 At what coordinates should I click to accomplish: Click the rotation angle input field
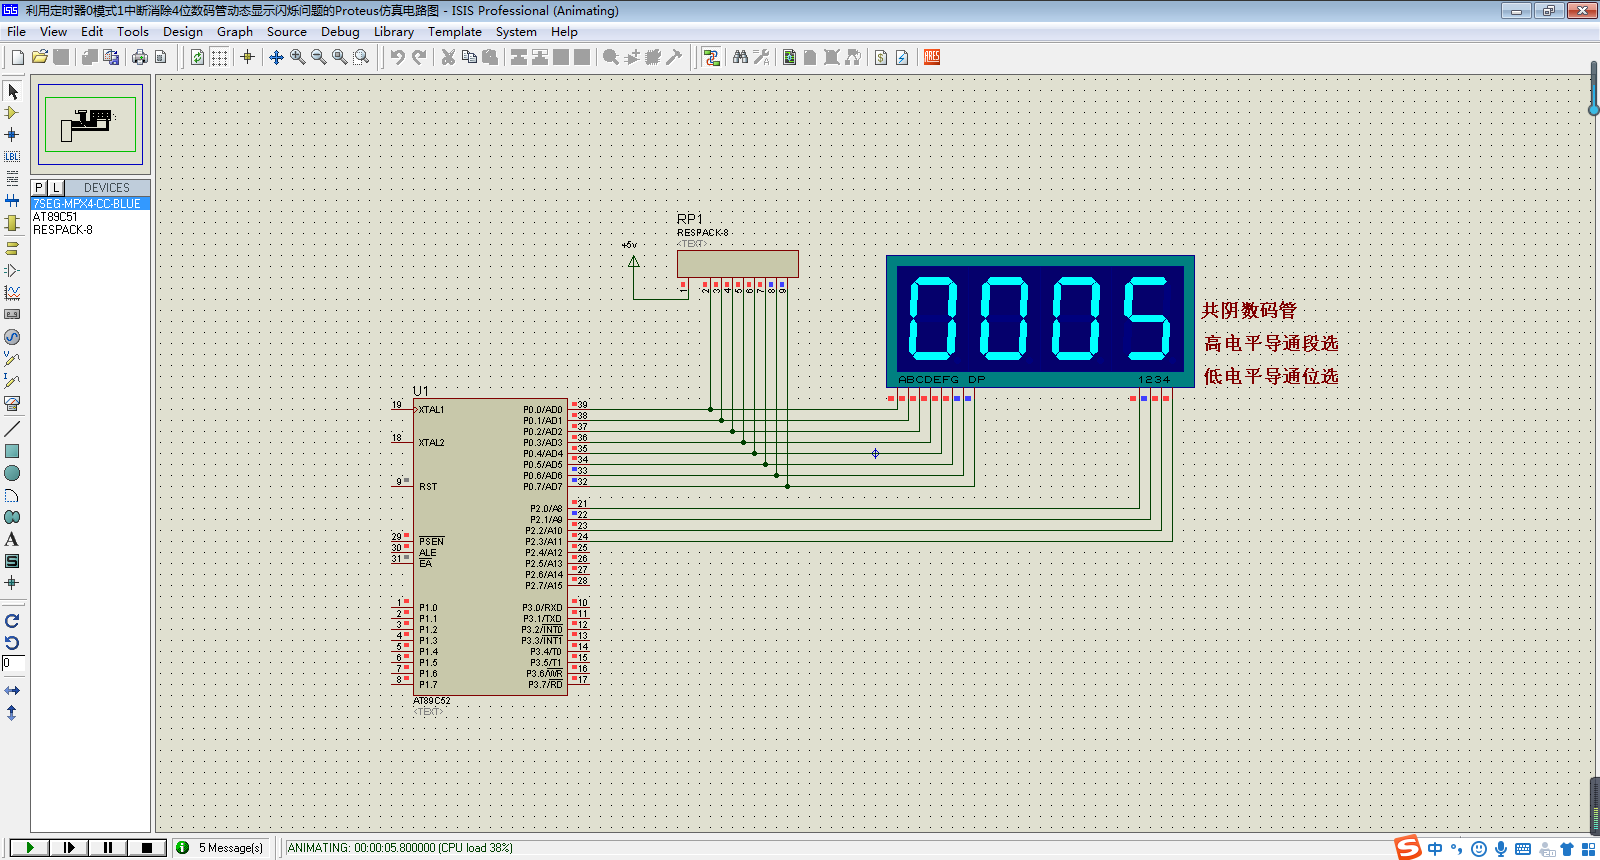(x=13, y=663)
